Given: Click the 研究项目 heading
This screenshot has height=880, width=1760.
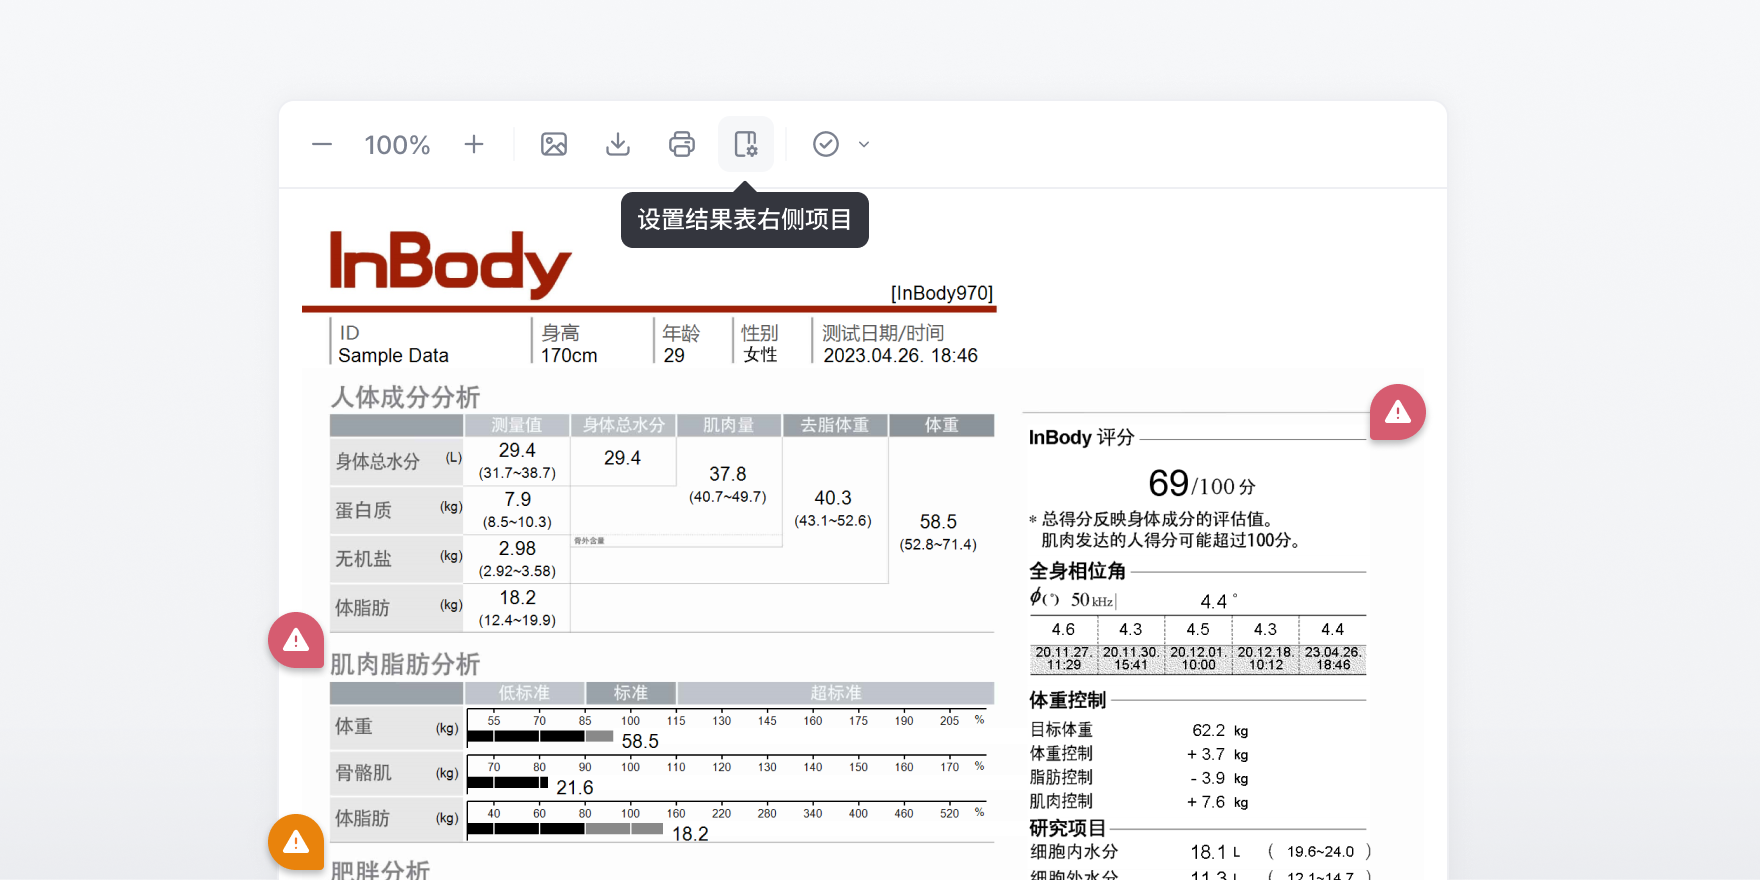Looking at the screenshot, I should click(x=1068, y=828).
